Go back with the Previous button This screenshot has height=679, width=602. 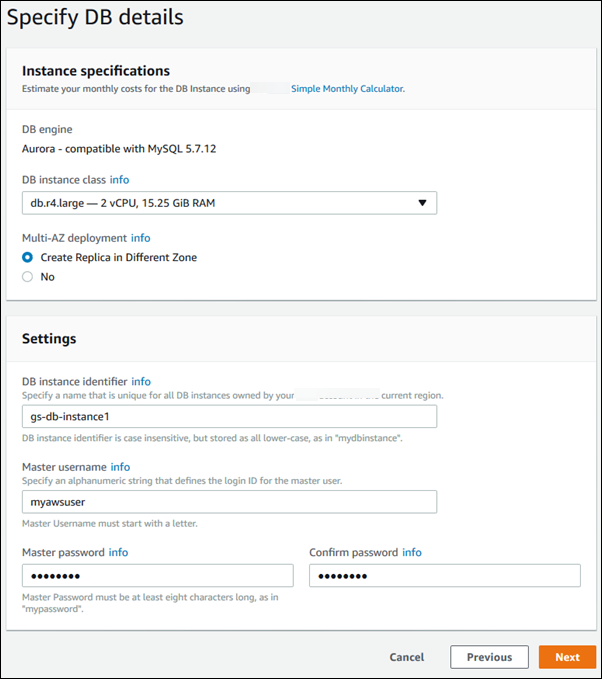click(x=489, y=657)
